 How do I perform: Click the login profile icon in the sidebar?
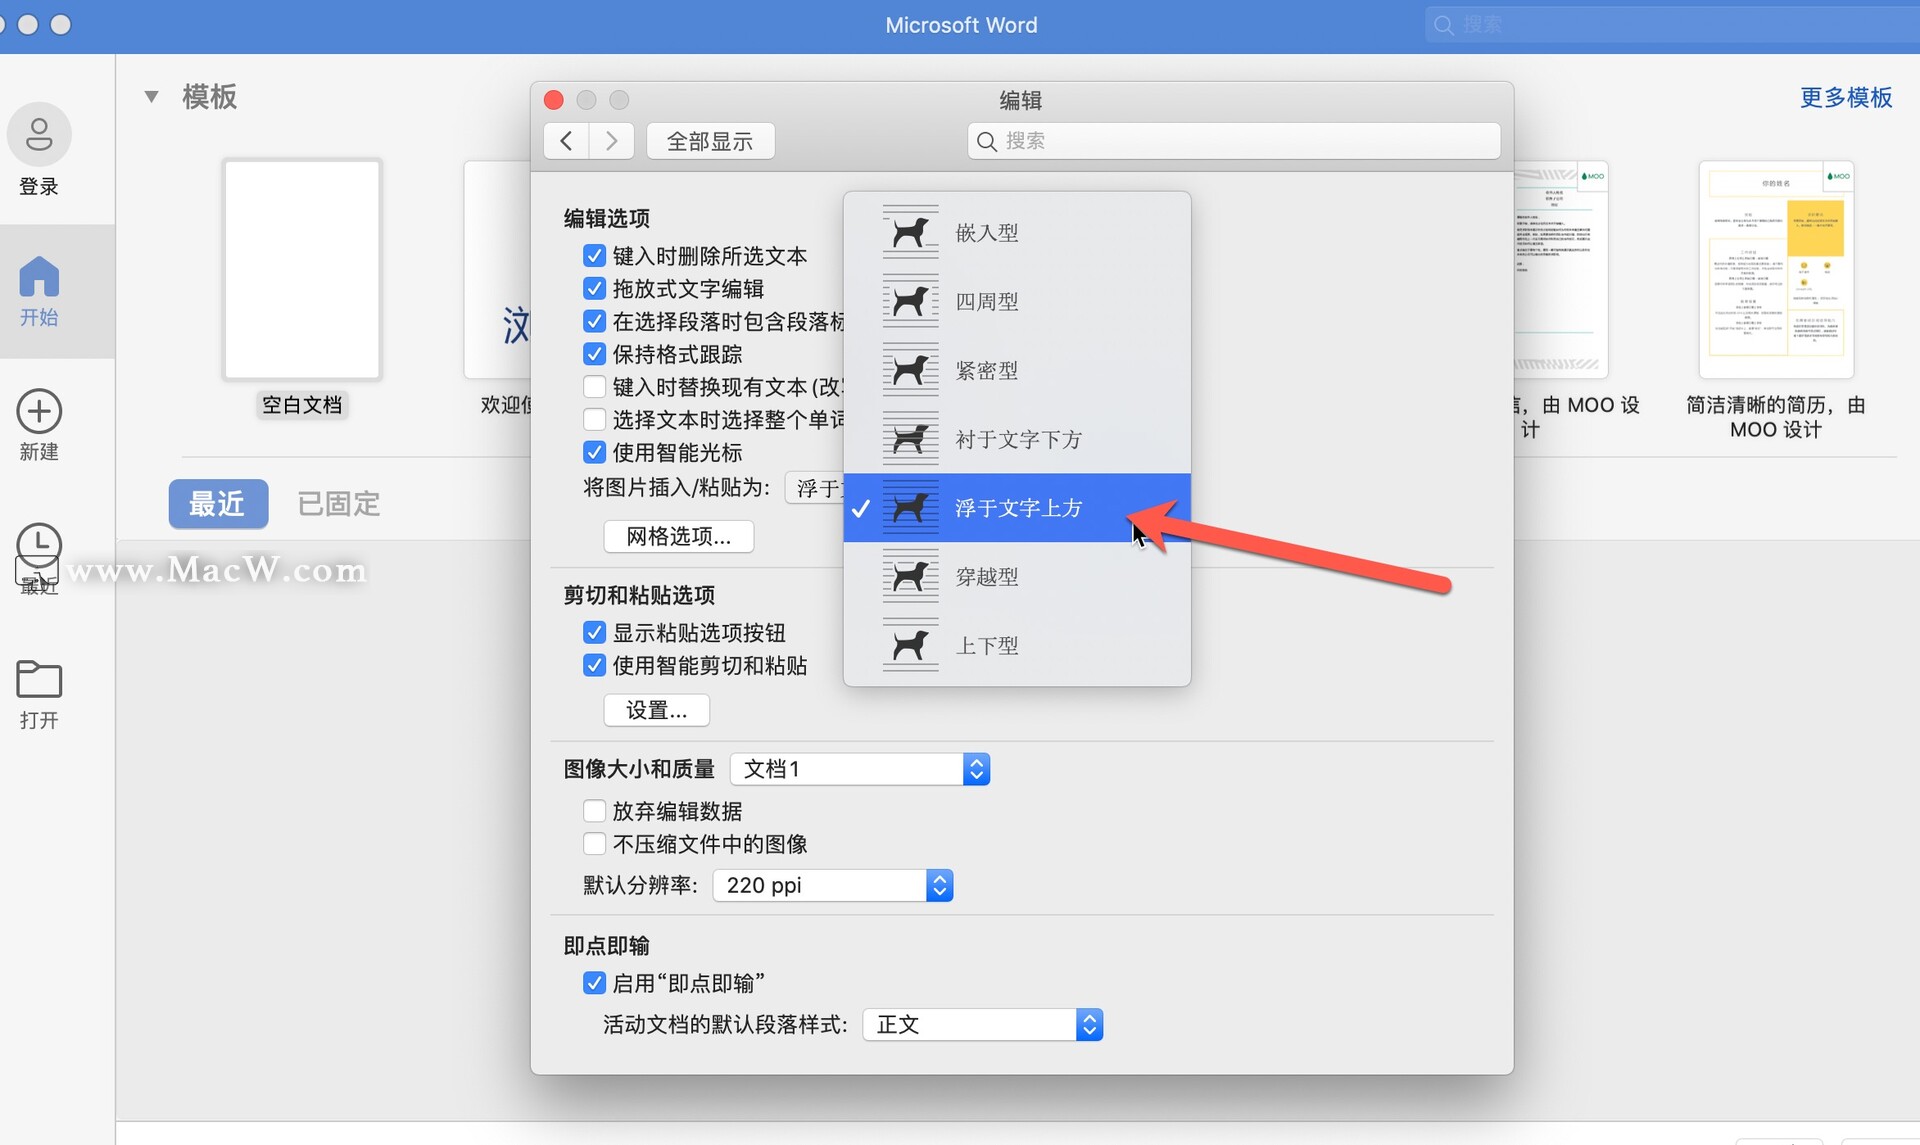coord(39,135)
